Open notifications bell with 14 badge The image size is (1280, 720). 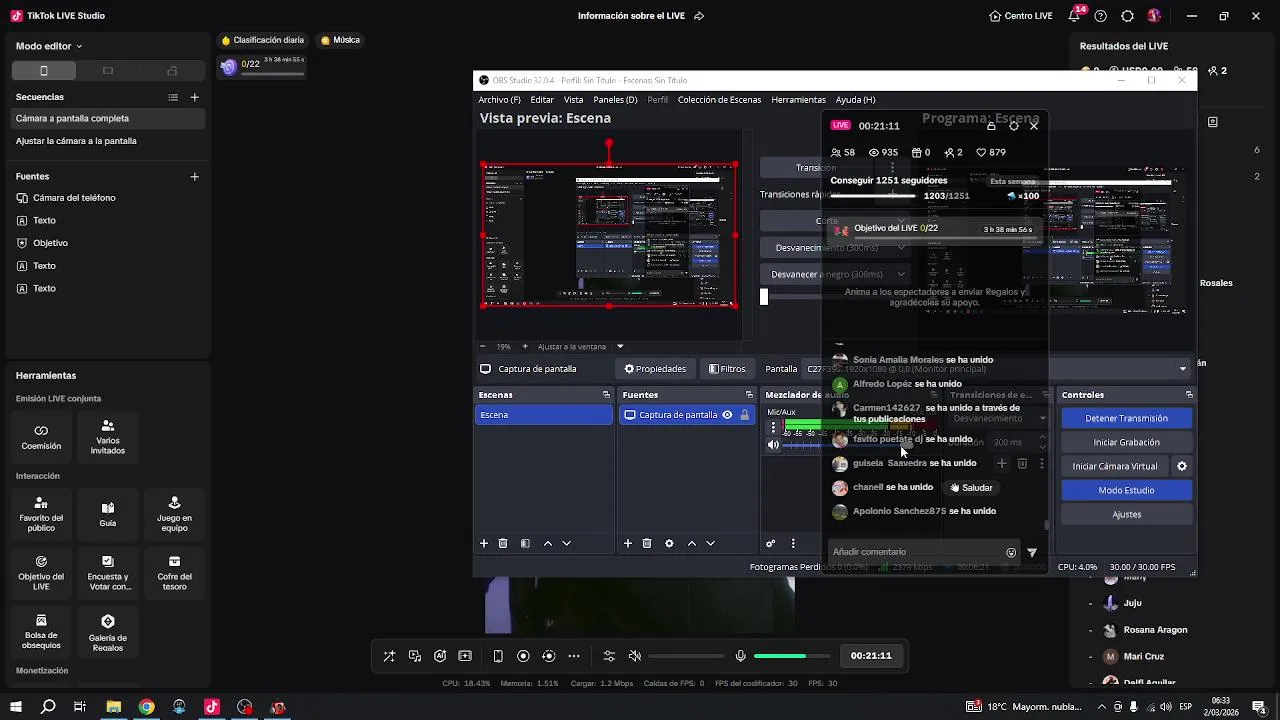tap(1076, 16)
